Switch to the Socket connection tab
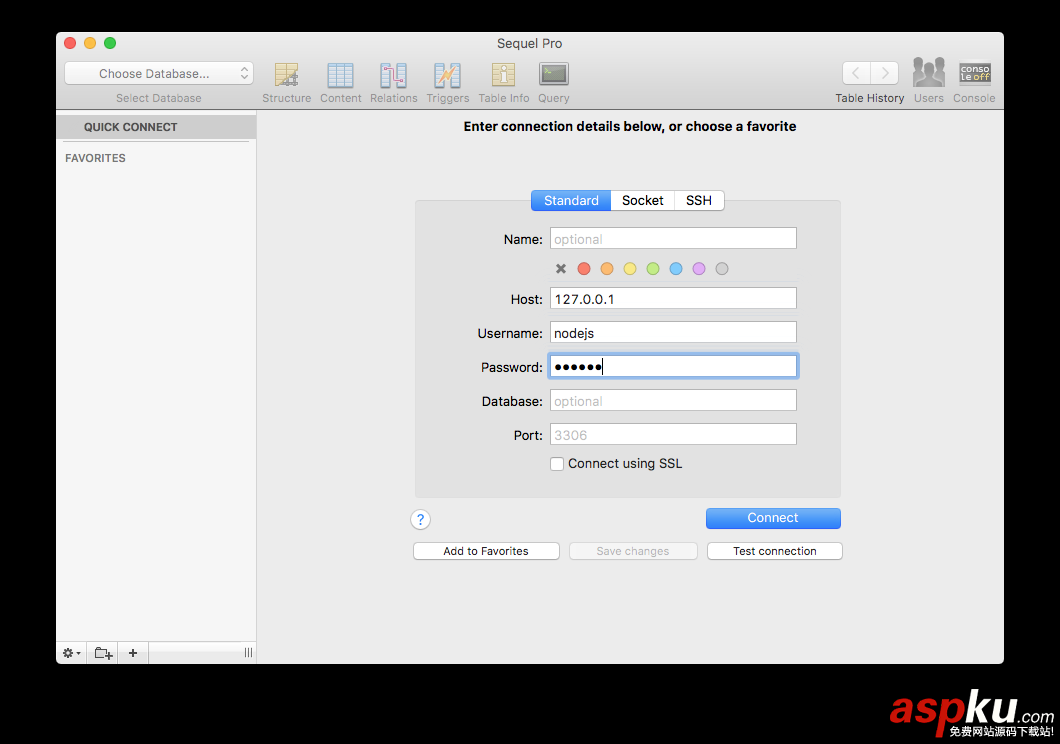The image size is (1060, 744). click(643, 201)
